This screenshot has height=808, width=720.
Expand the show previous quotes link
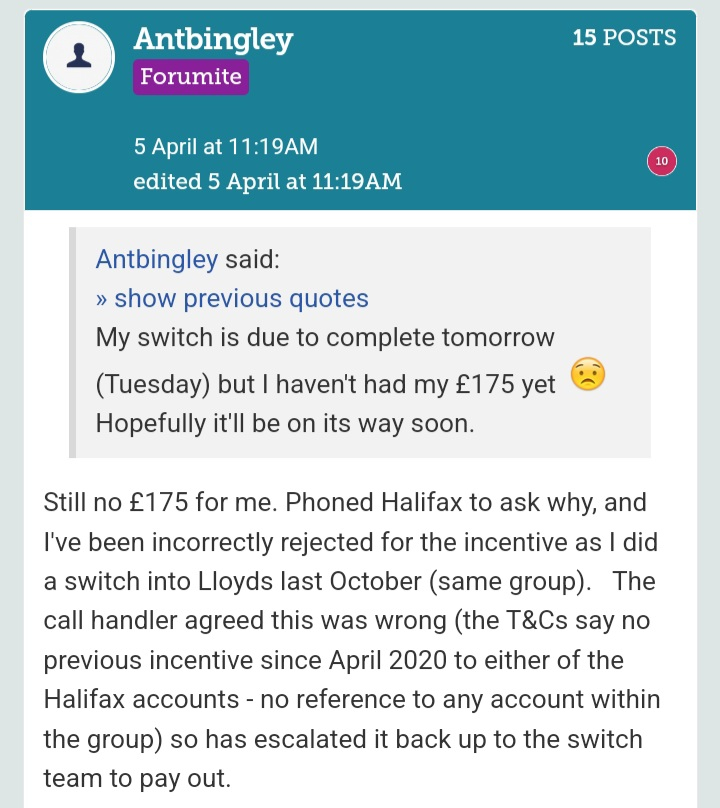click(232, 298)
